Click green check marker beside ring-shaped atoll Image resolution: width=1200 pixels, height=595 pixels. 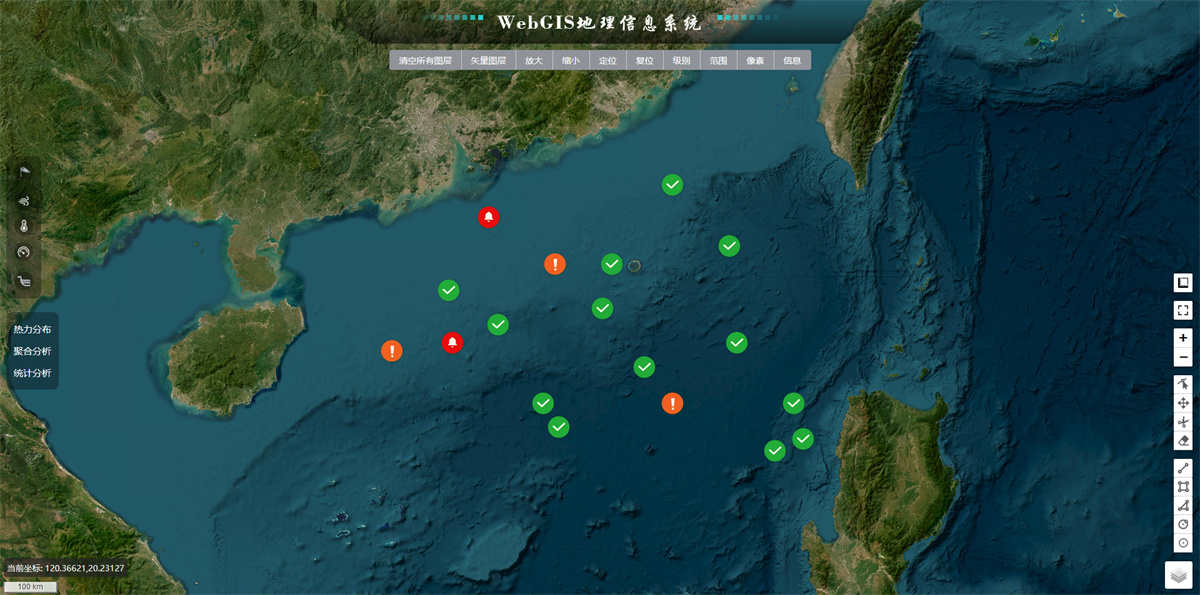(612, 264)
